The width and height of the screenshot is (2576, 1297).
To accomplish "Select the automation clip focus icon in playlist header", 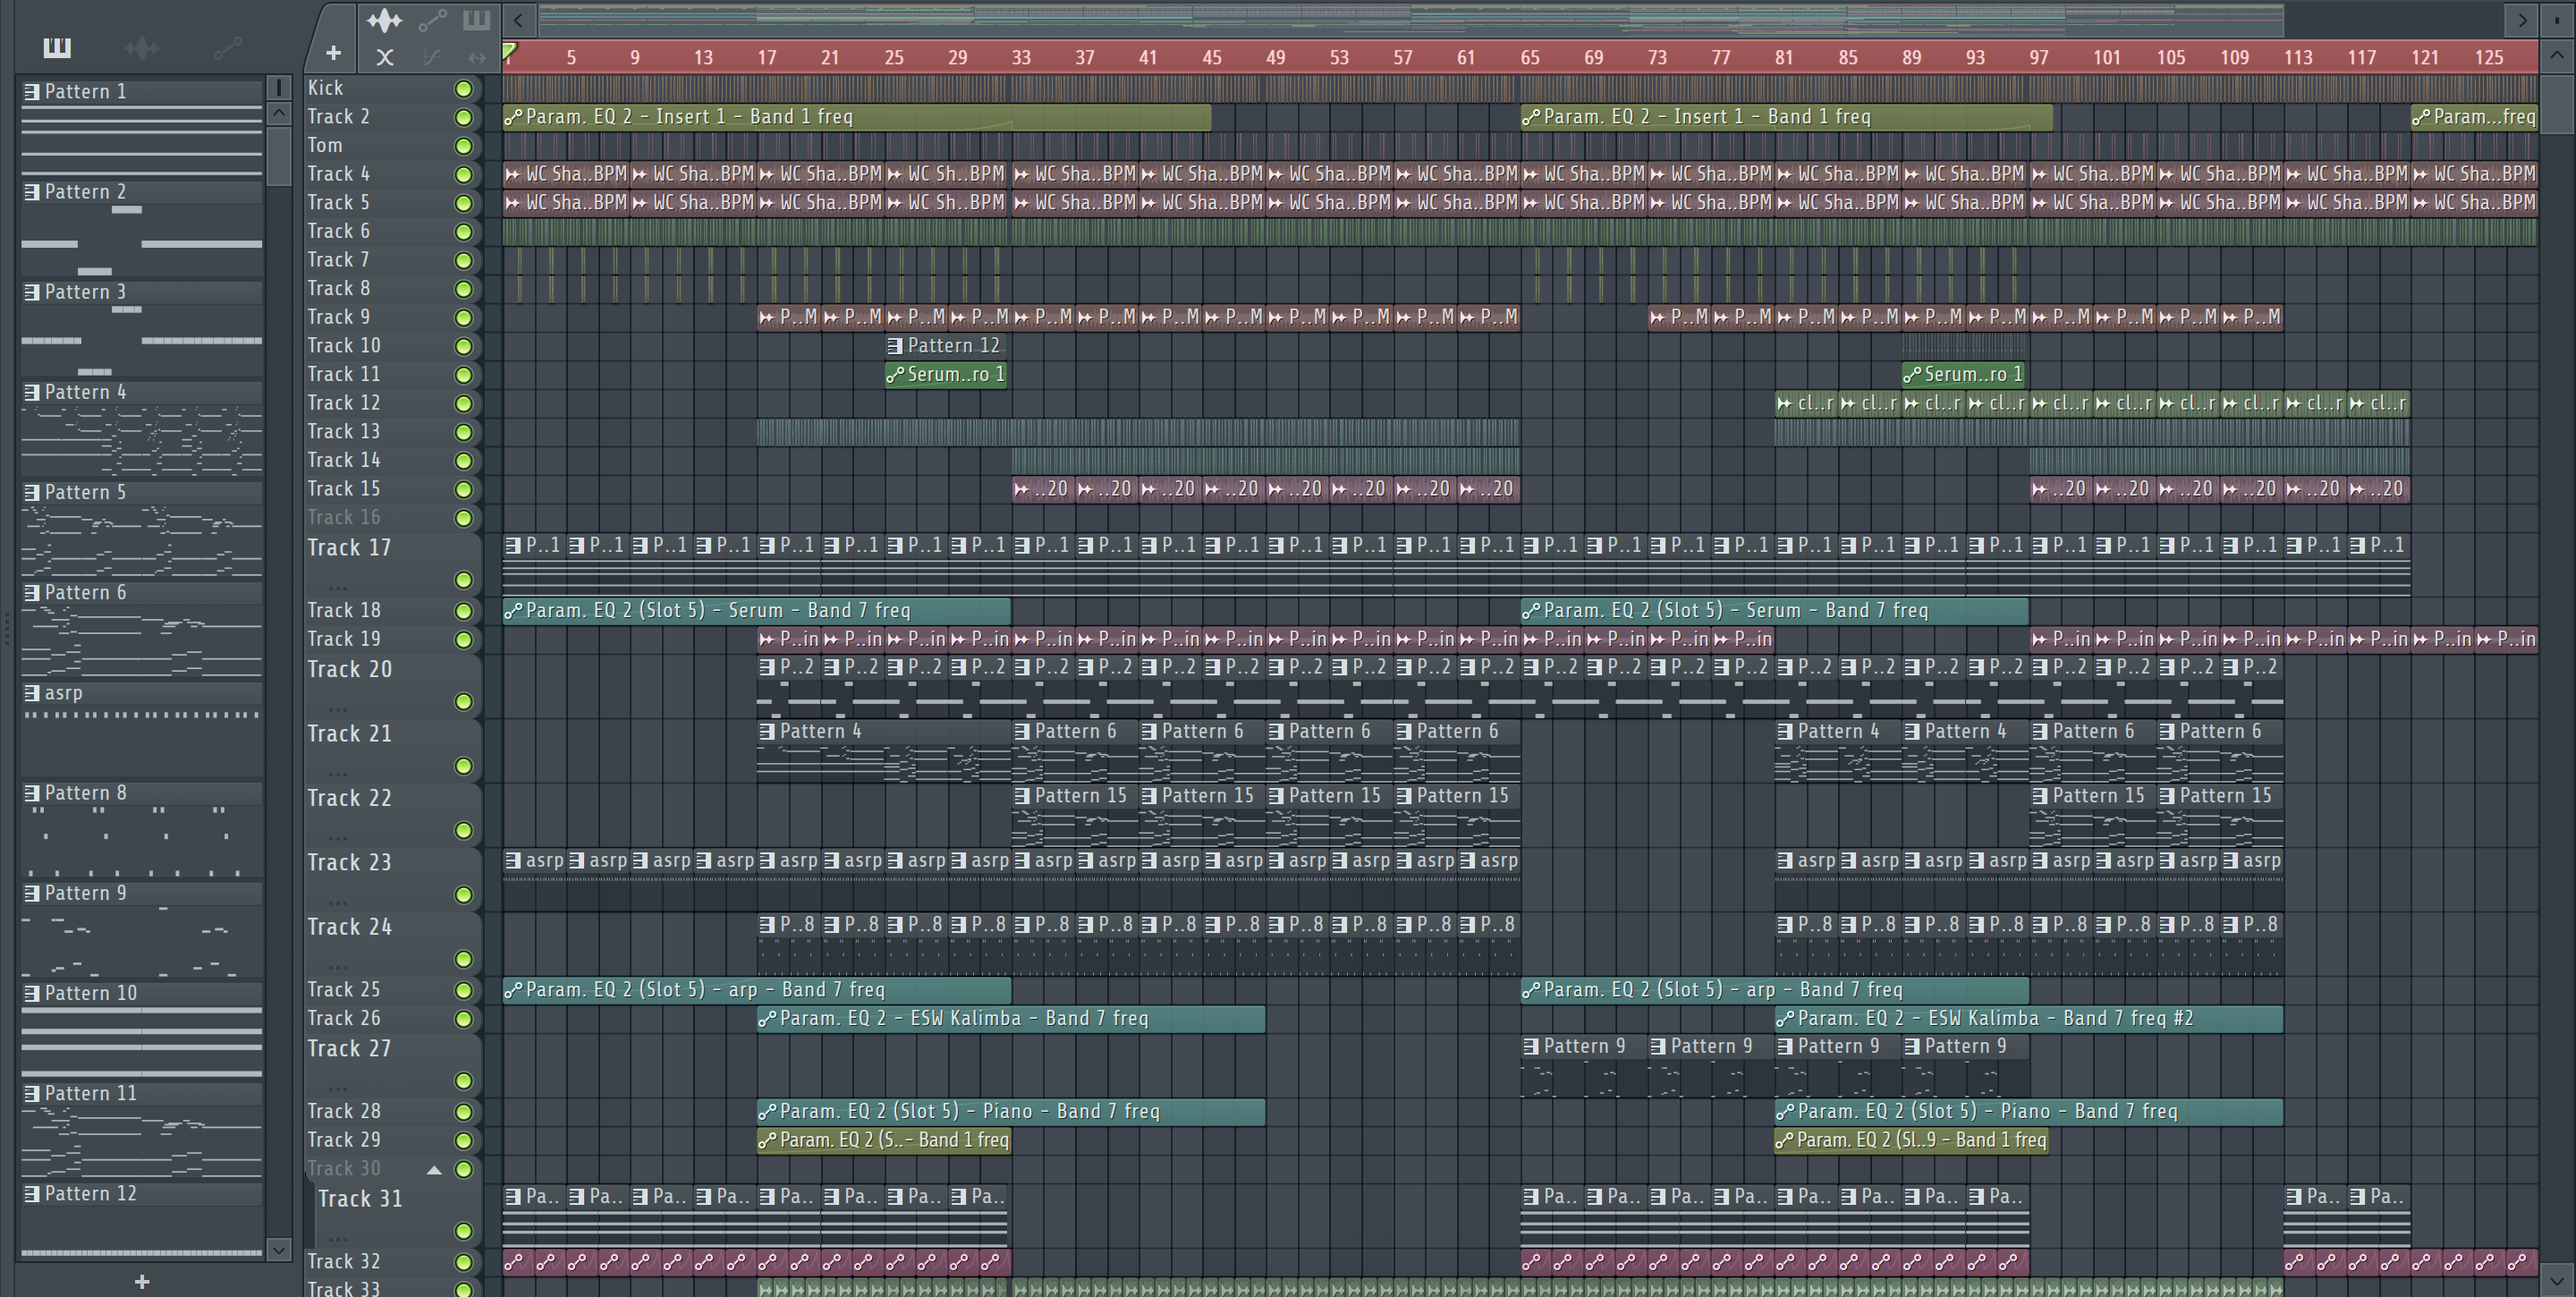I will point(432,19).
